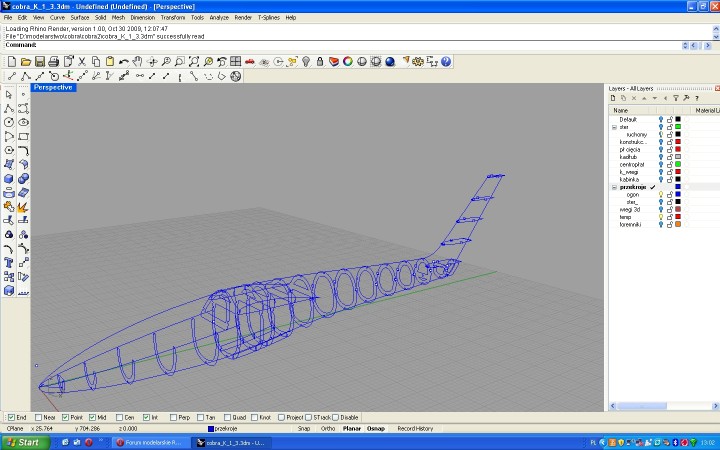Viewport: 720px width, 450px height.
Task: Click the Perspective viewport title tab
Action: (53, 87)
